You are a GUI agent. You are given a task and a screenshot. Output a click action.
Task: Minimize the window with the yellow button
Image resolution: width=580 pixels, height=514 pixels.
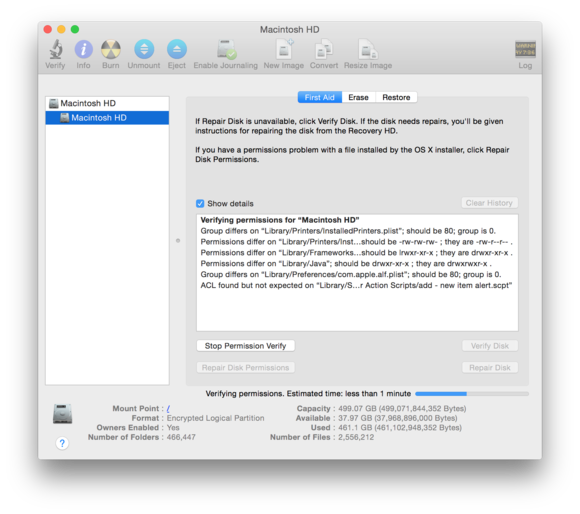61,29
